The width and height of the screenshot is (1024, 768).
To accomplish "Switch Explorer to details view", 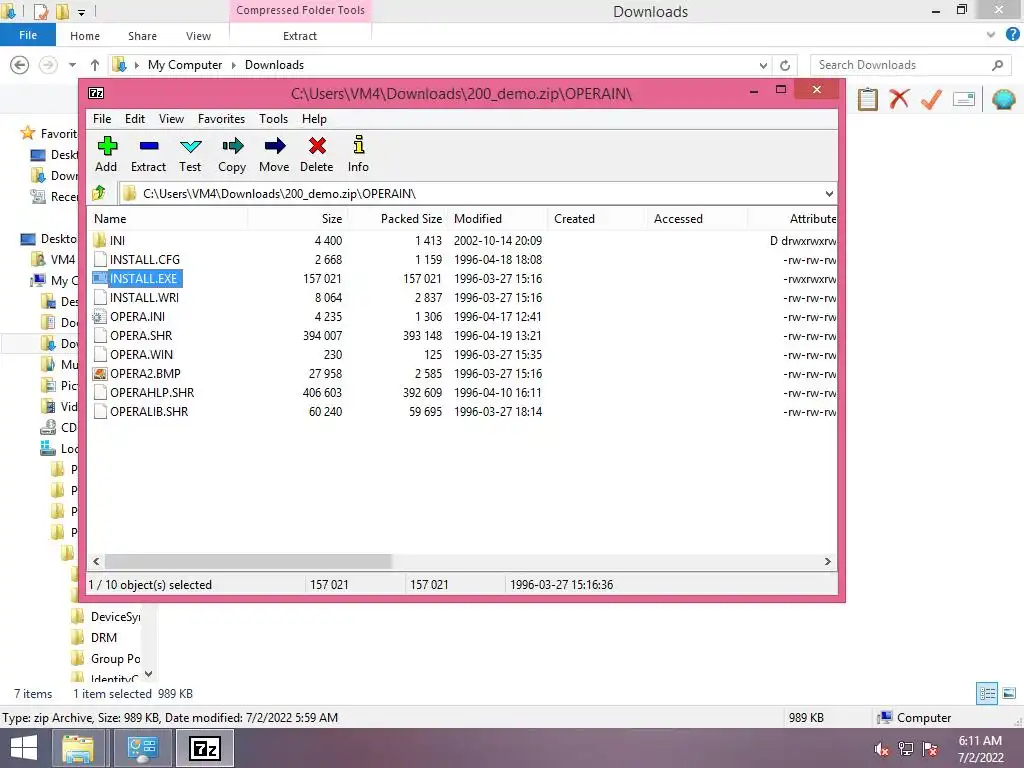I will click(x=987, y=694).
